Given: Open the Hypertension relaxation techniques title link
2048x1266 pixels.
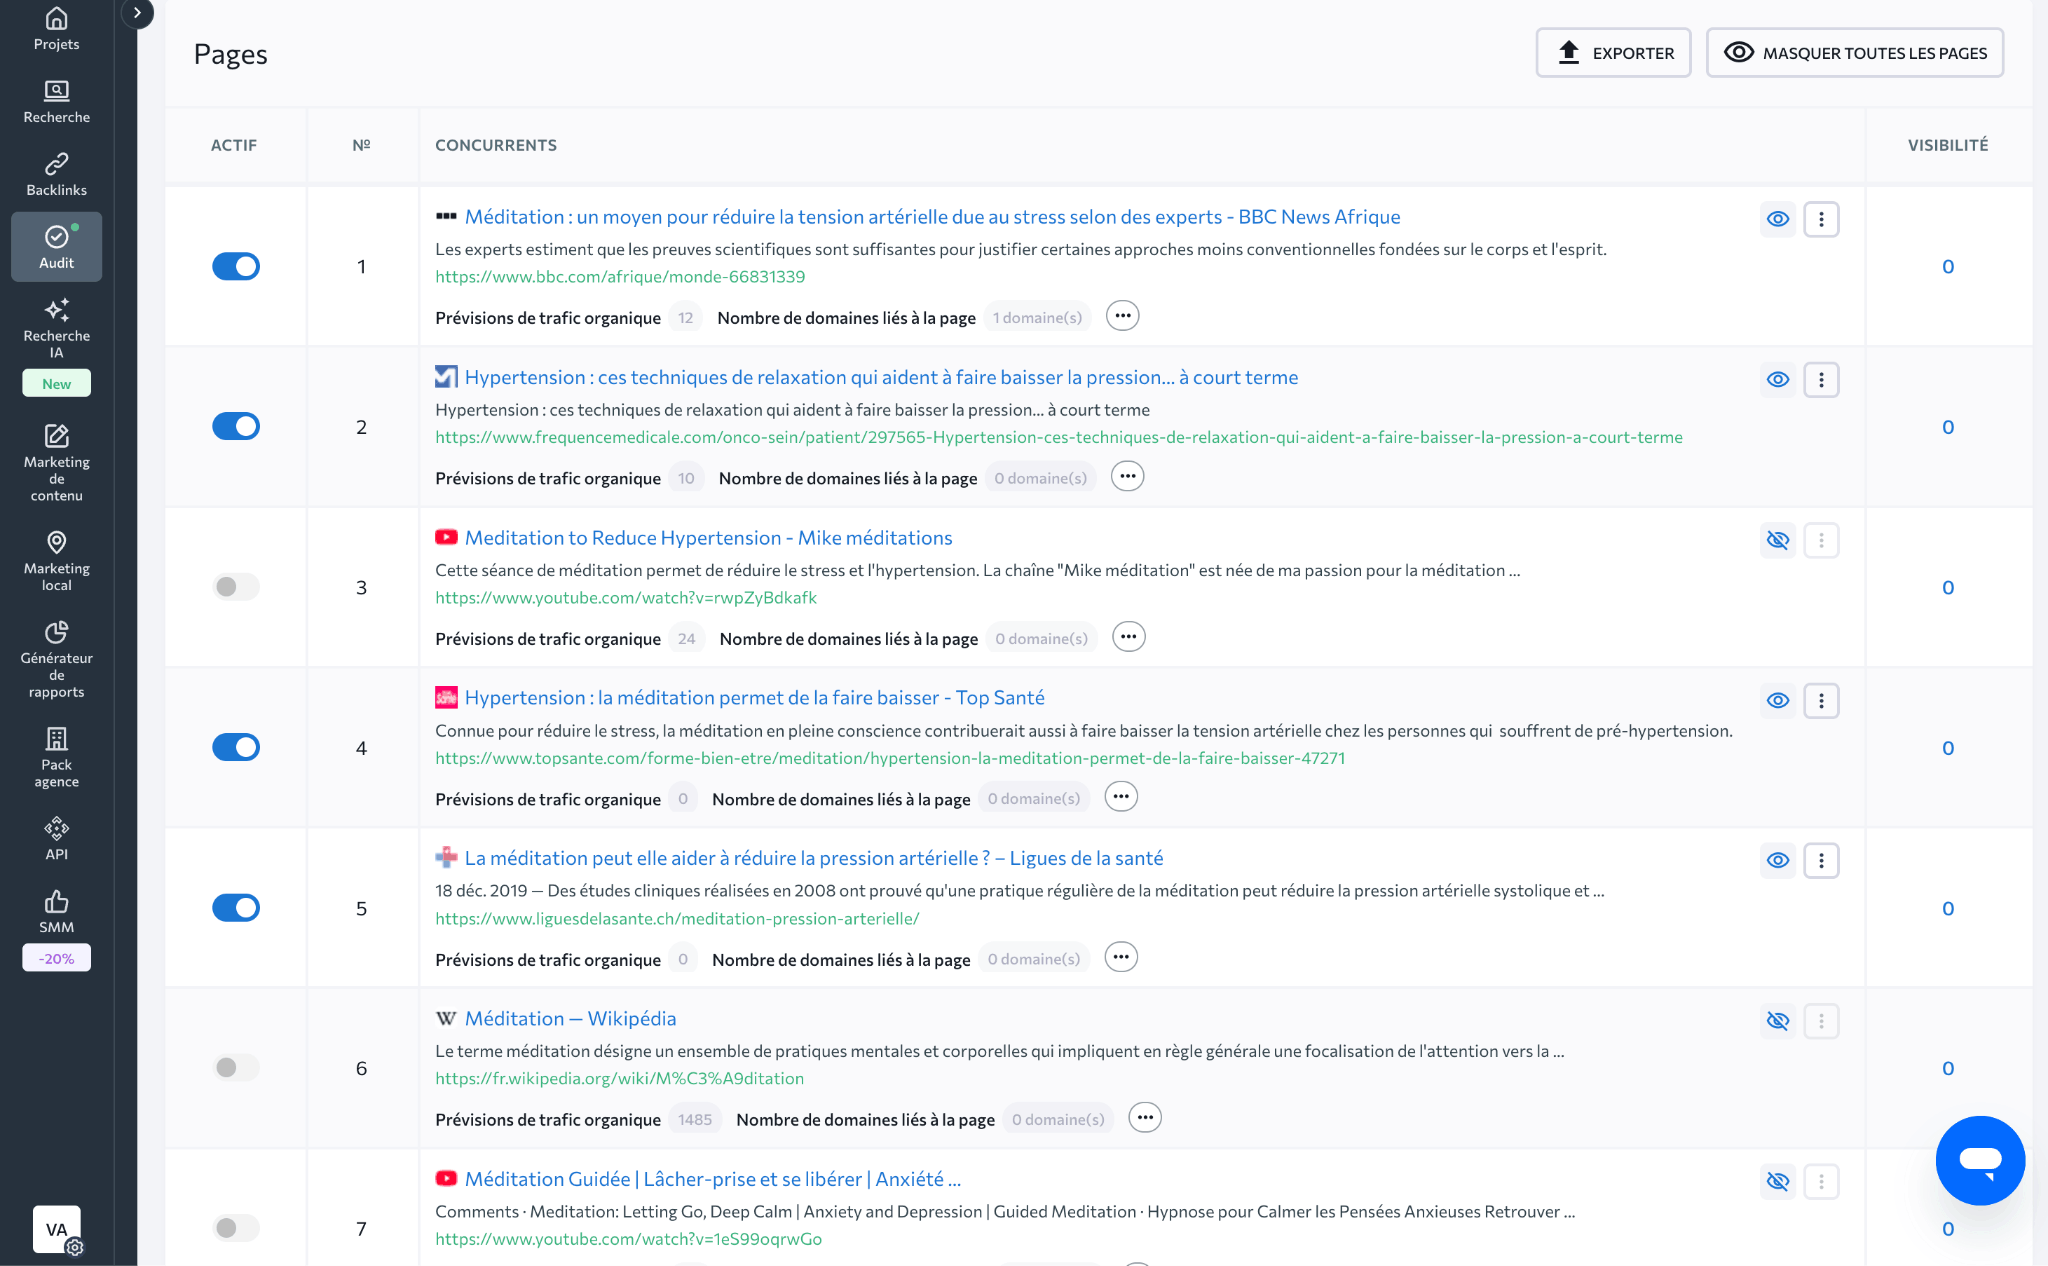Looking at the screenshot, I should point(881,377).
